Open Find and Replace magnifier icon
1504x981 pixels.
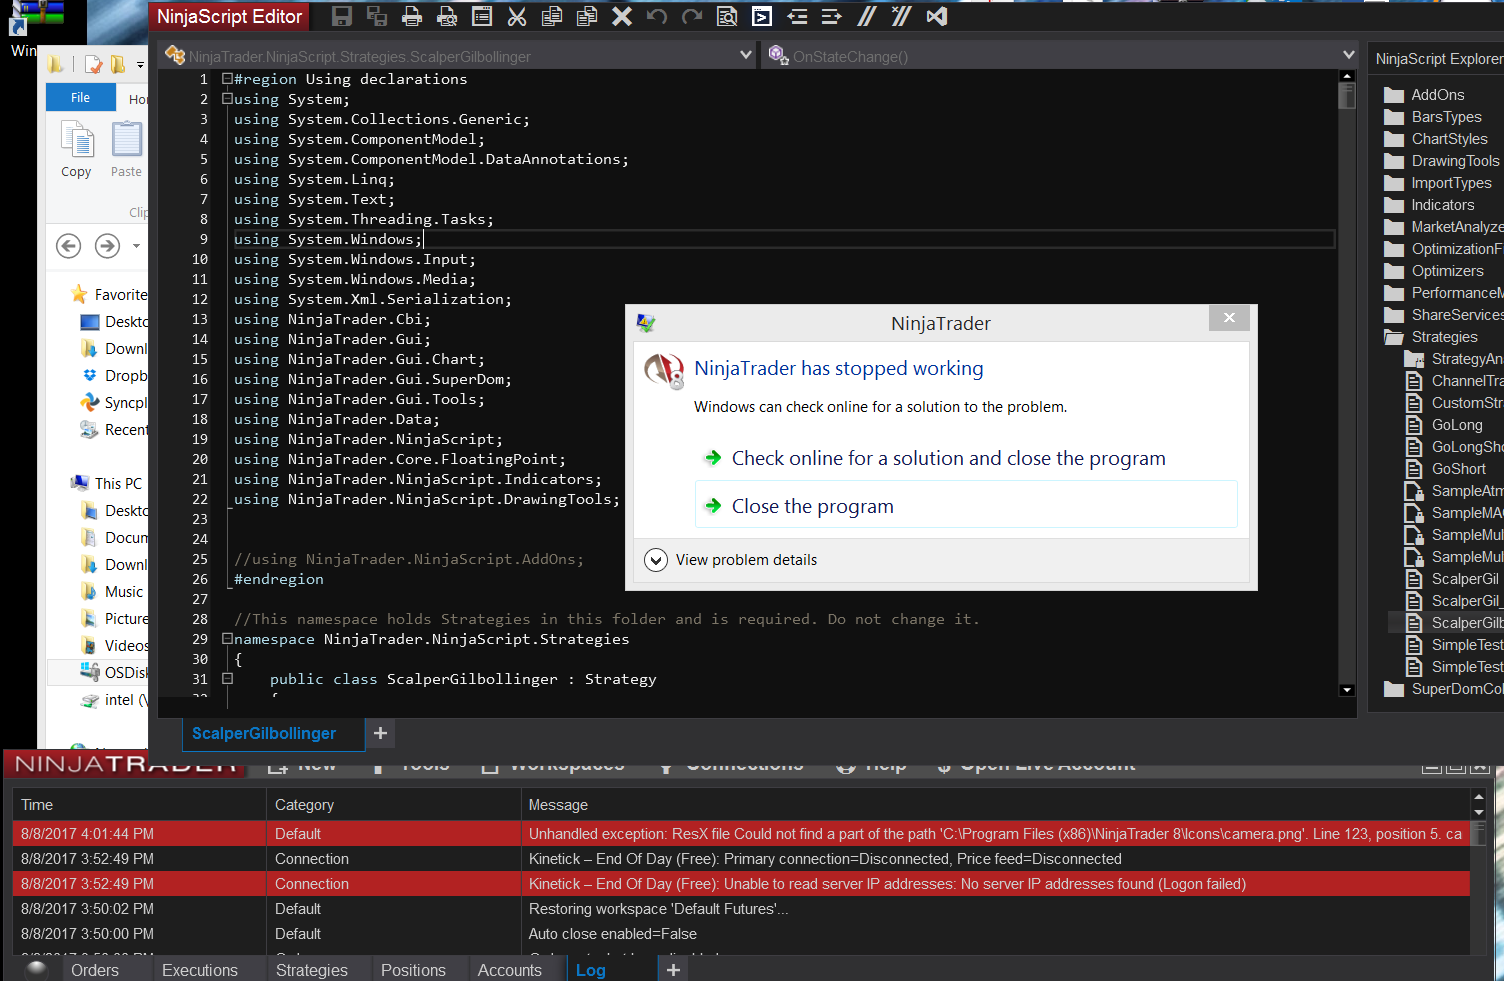(x=727, y=16)
